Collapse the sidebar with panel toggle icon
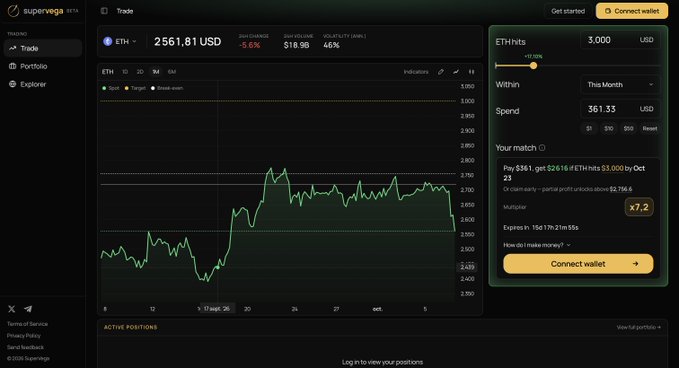This screenshot has width=679, height=368. coord(104,11)
